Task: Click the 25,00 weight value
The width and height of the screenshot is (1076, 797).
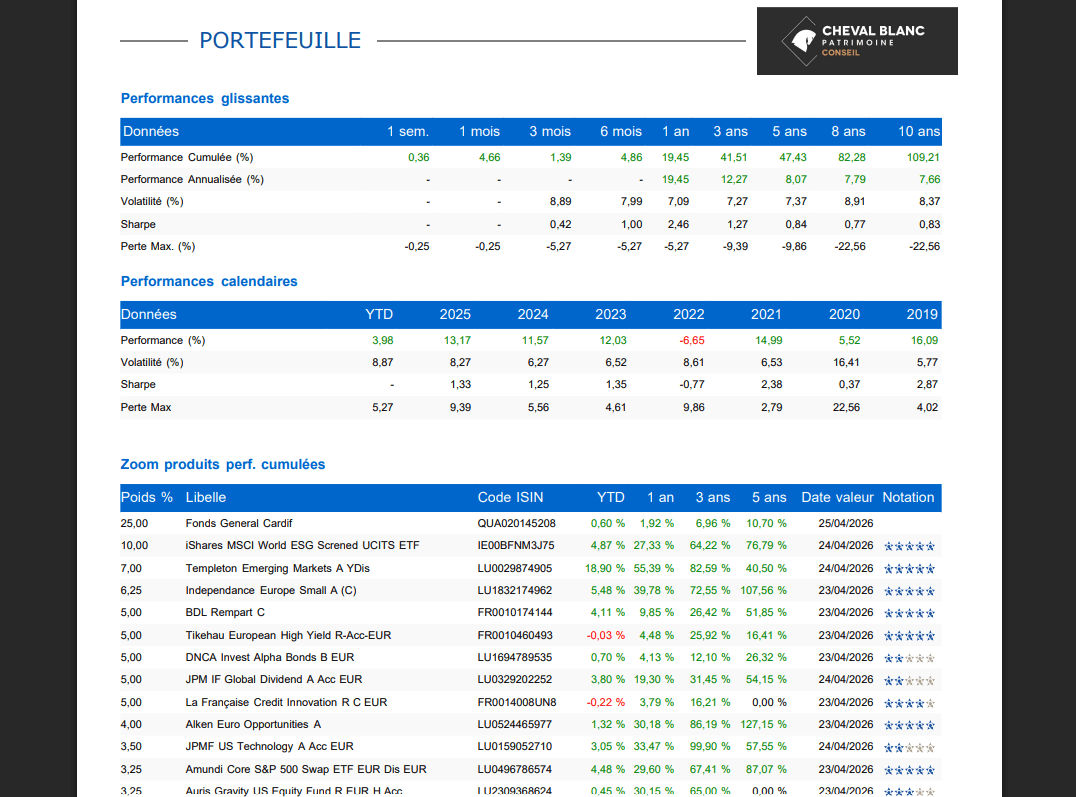Action: pyautogui.click(x=134, y=523)
